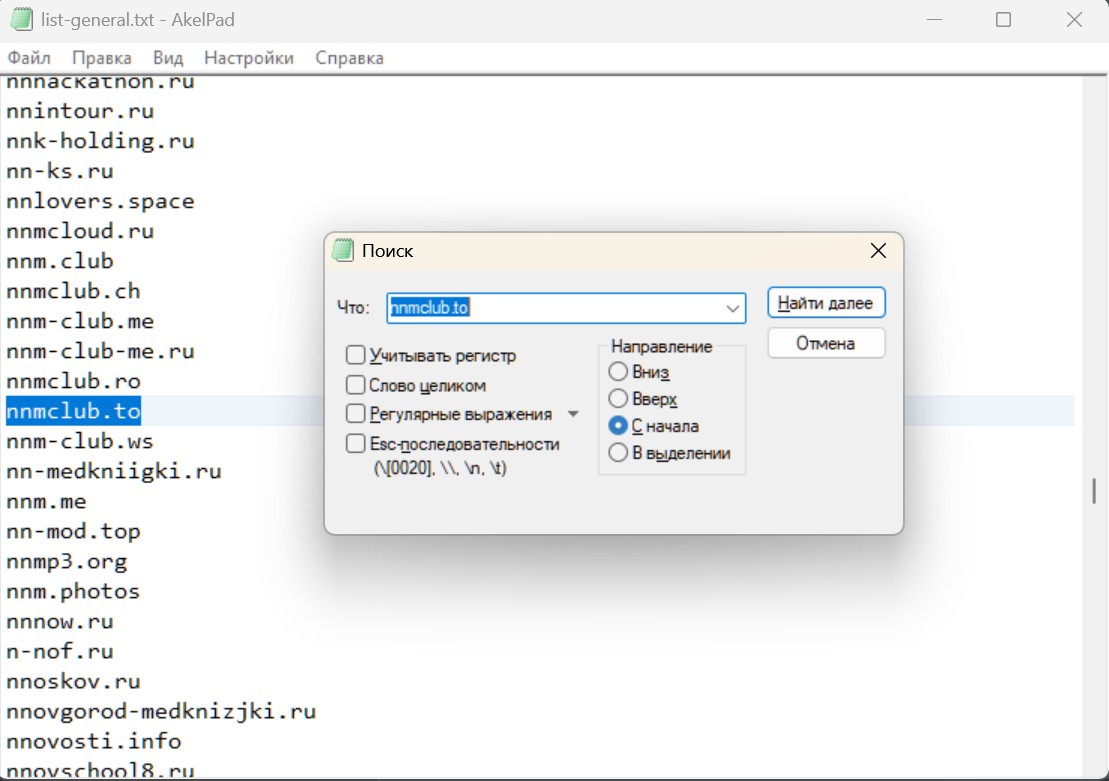This screenshot has width=1109, height=781.
Task: Select the В выделении radio button
Action: pyautogui.click(x=617, y=453)
